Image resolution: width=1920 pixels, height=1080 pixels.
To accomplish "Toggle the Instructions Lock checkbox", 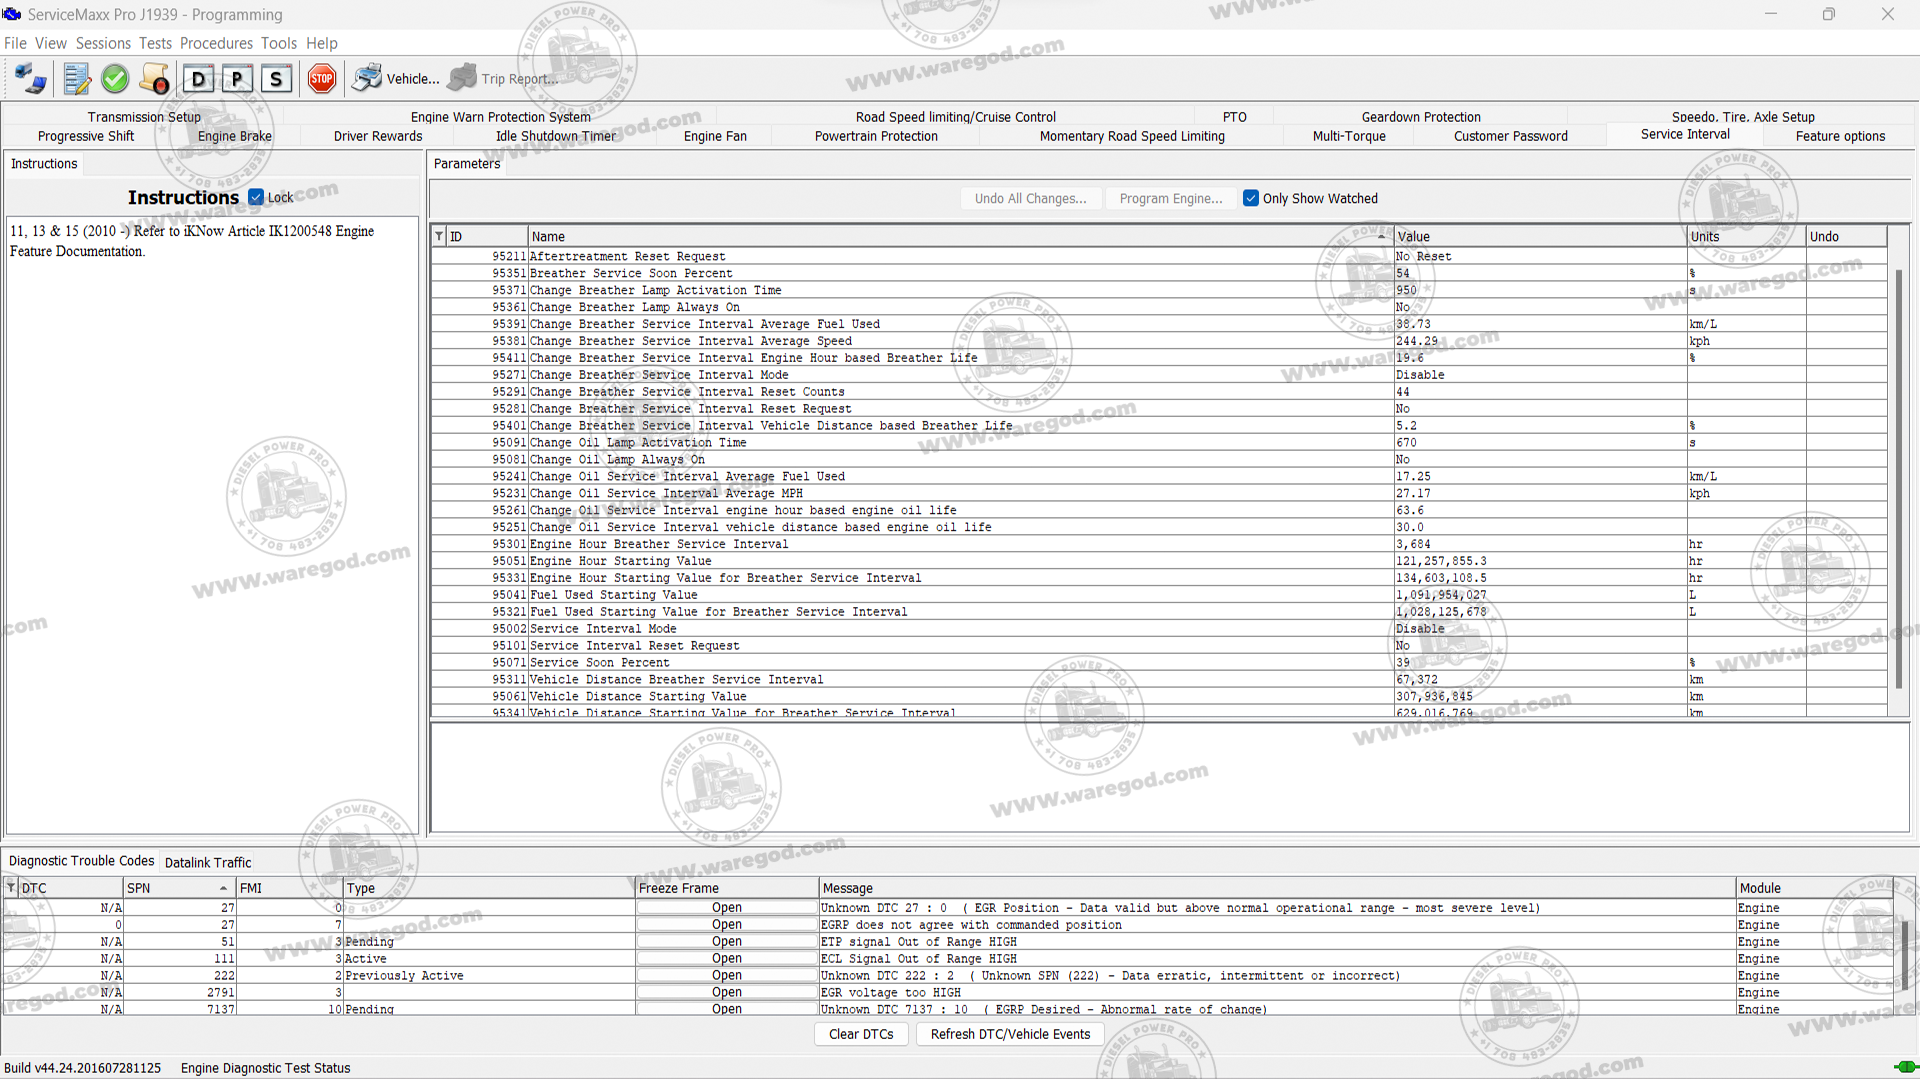I will point(256,198).
